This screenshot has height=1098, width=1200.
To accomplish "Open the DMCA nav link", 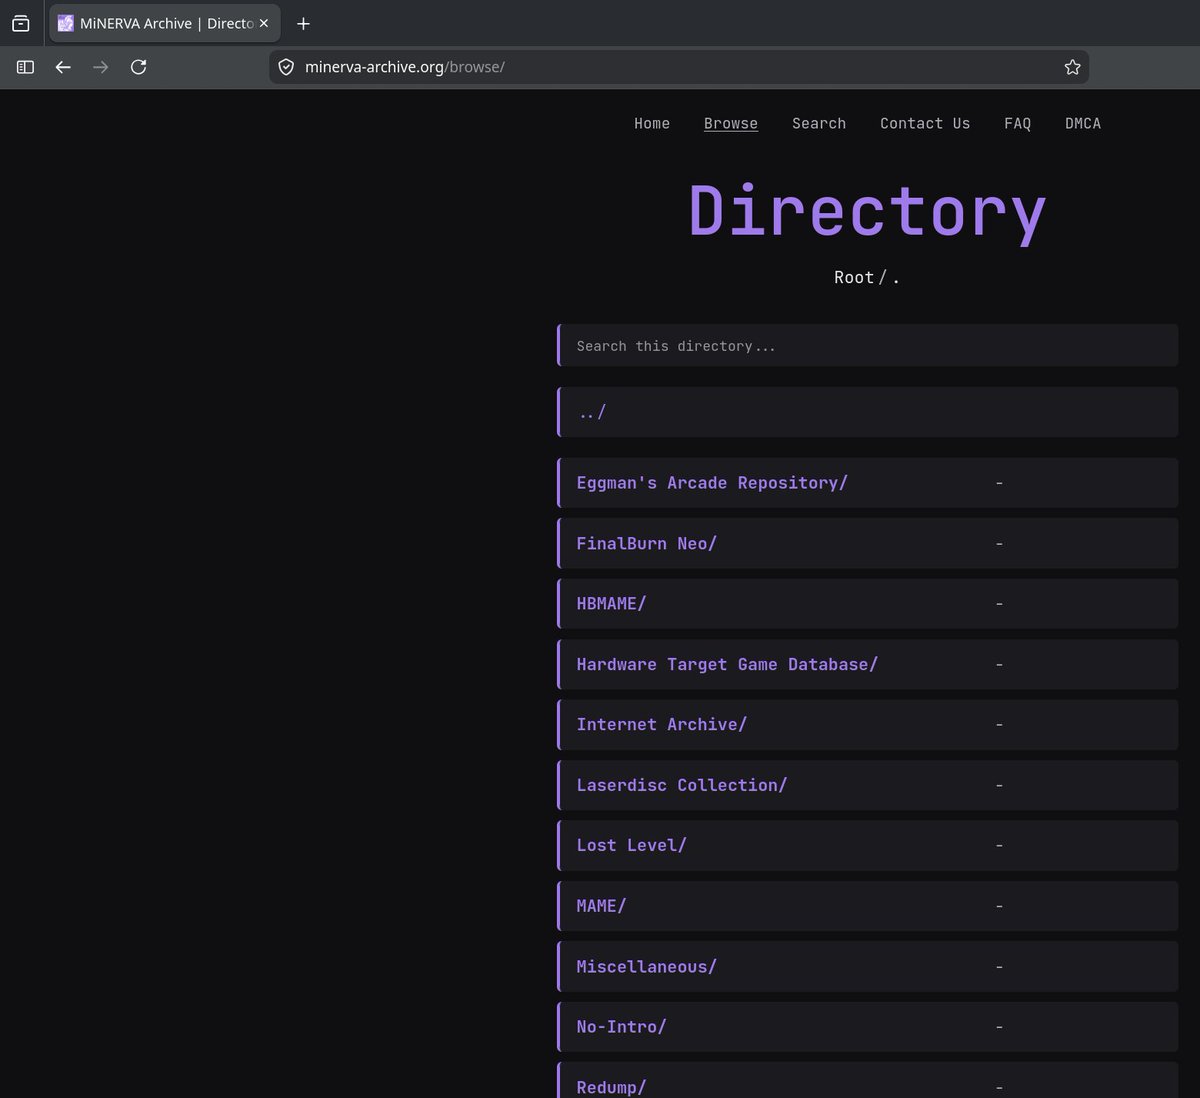I will 1083,123.
